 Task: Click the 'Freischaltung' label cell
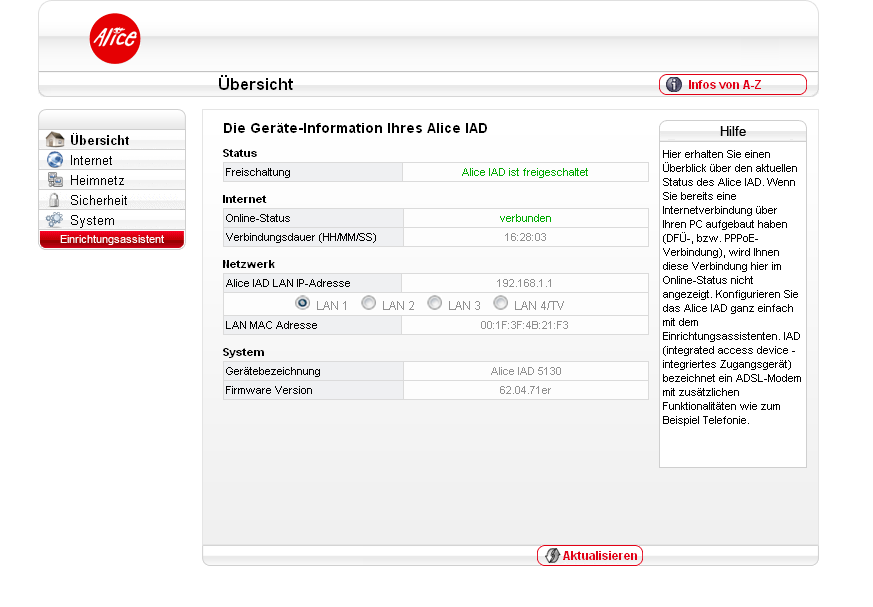click(313, 172)
